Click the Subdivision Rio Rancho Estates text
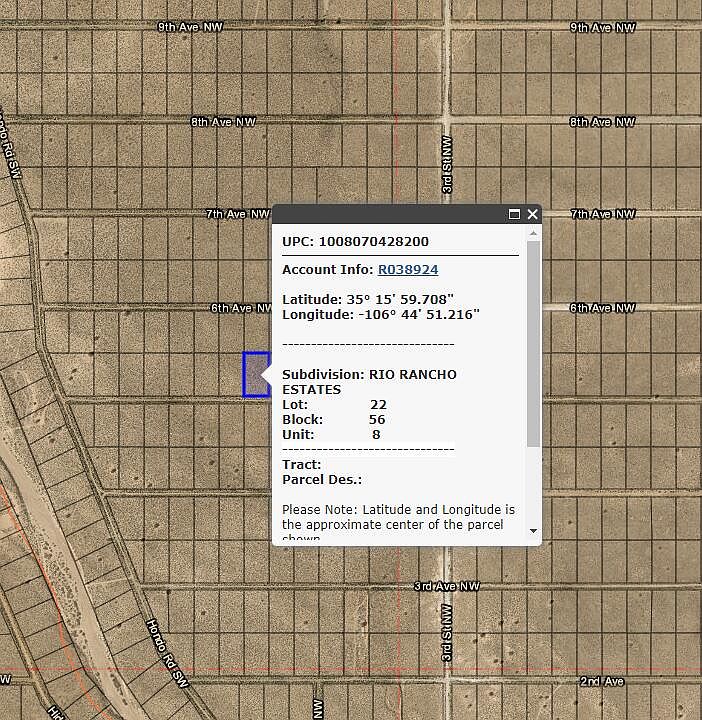This screenshot has width=702, height=720. (369, 381)
